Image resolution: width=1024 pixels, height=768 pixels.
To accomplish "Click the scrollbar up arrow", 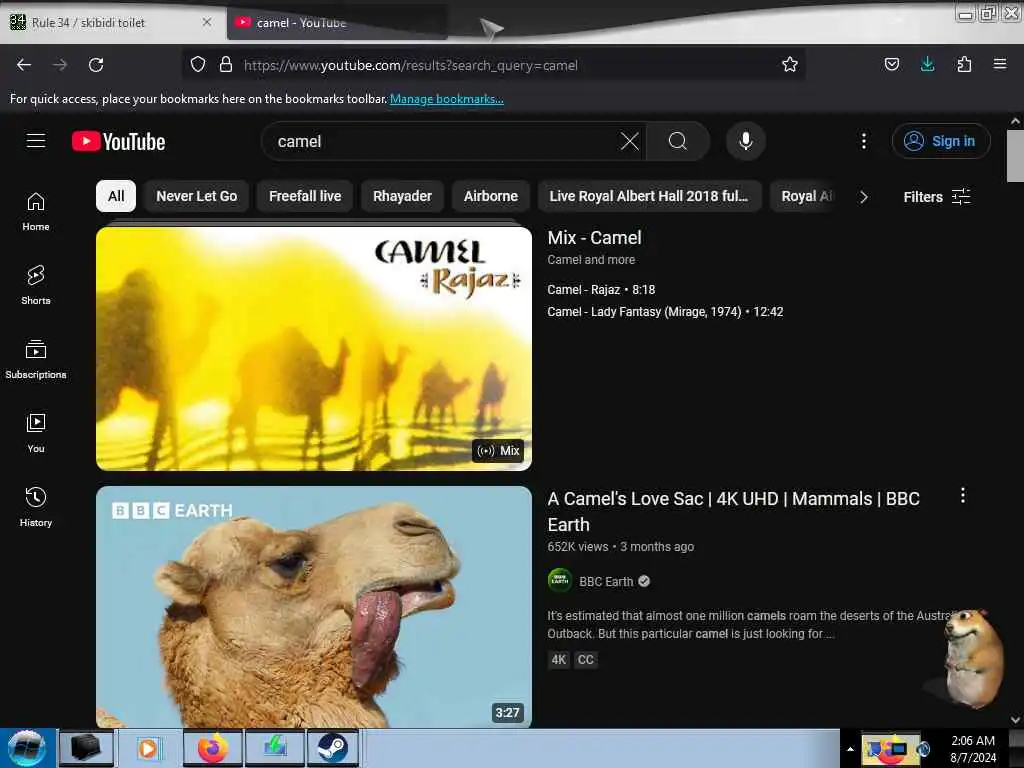I will click(1015, 121).
